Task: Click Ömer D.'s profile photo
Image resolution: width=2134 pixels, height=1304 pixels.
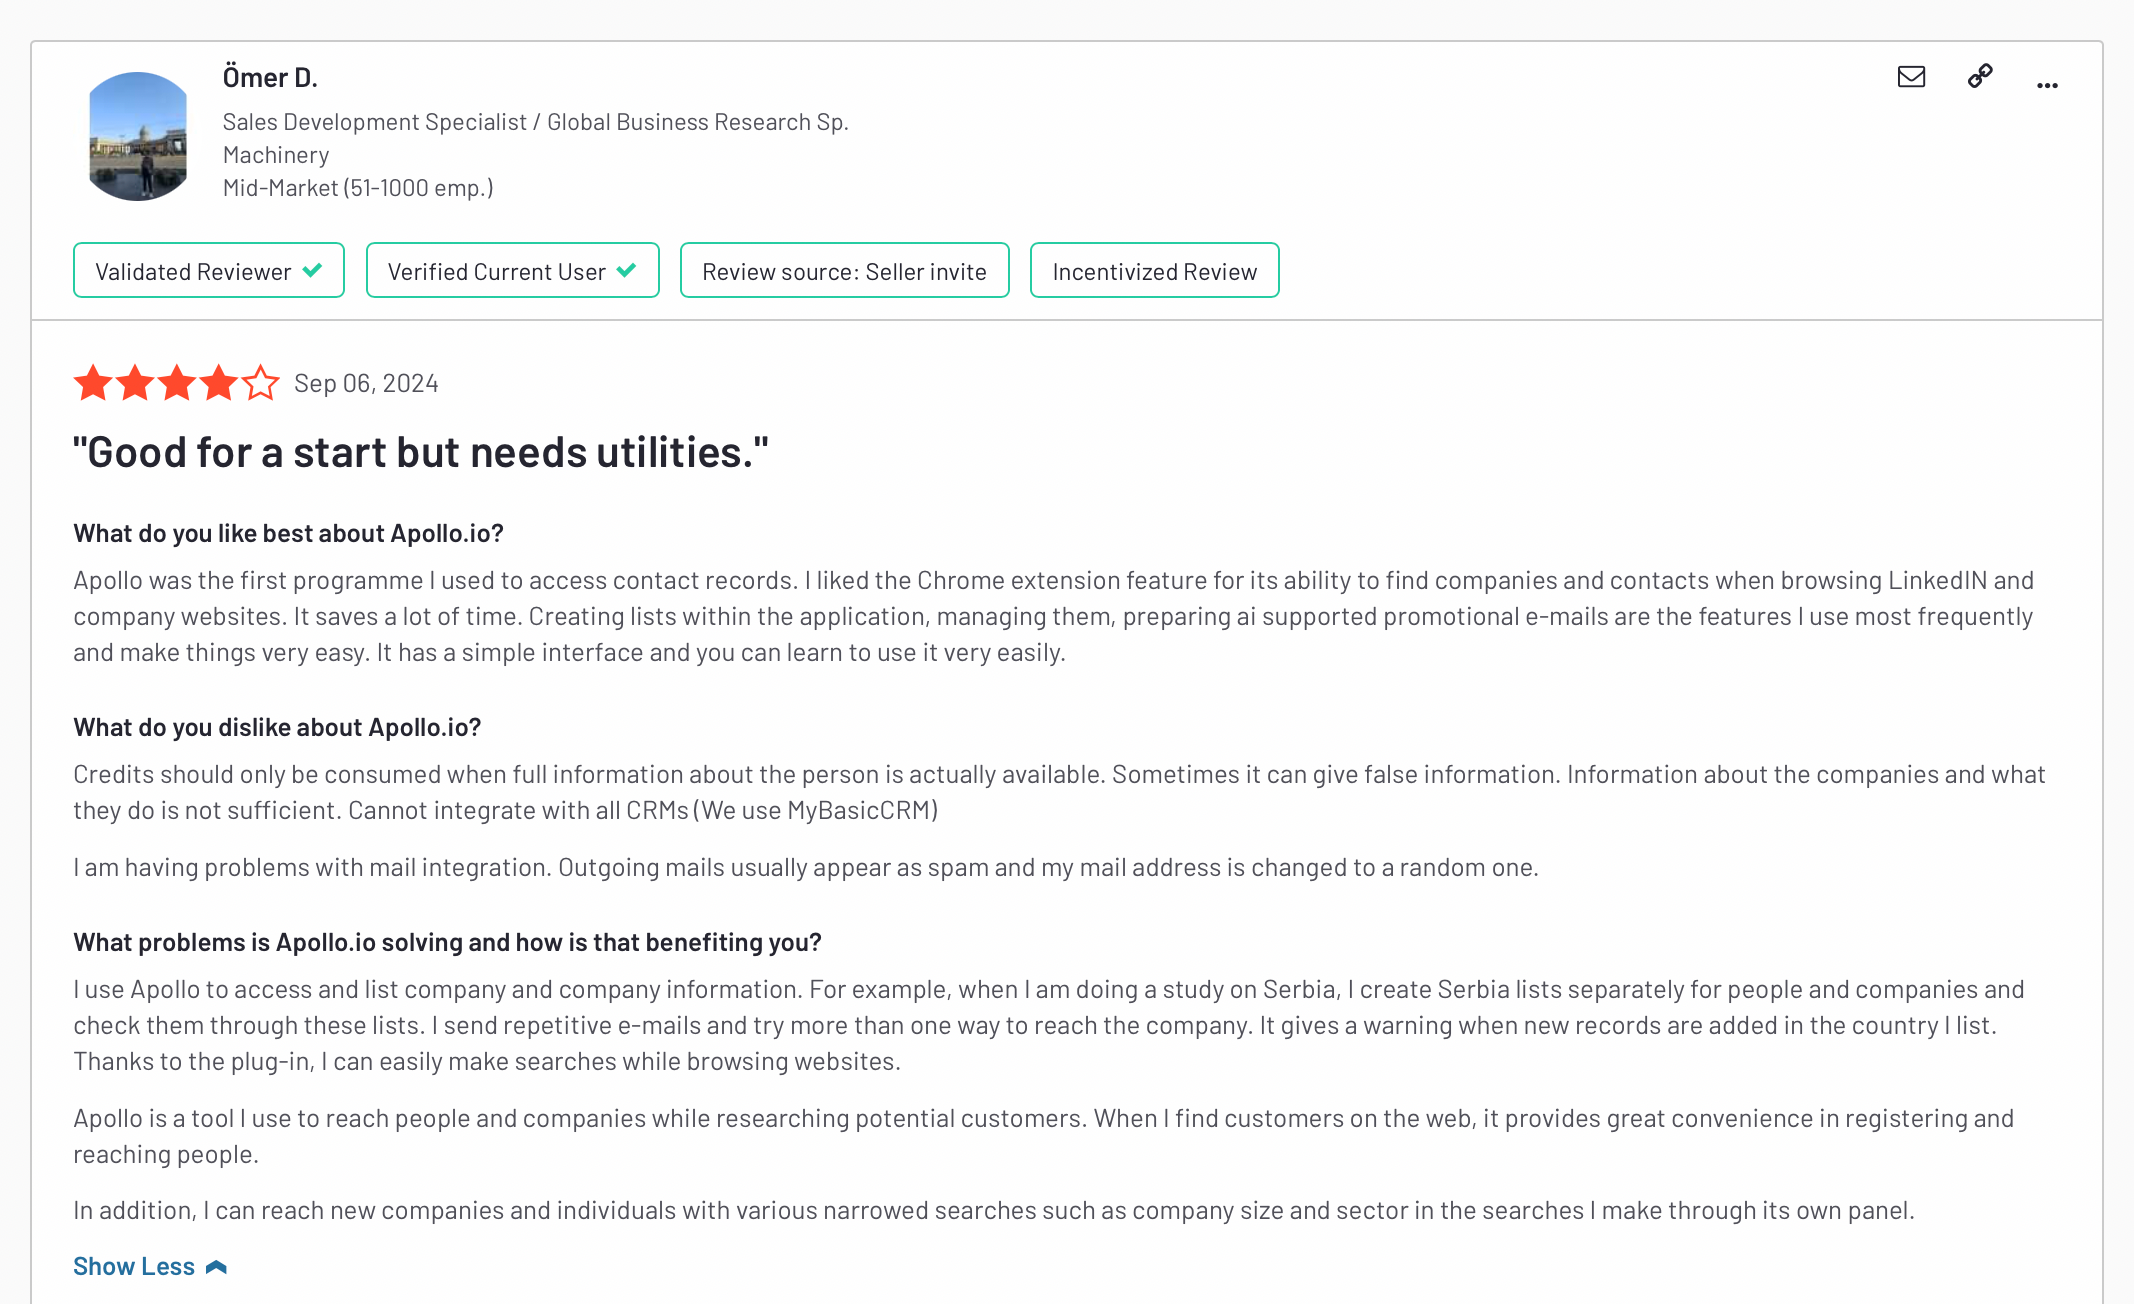Action: click(x=138, y=136)
